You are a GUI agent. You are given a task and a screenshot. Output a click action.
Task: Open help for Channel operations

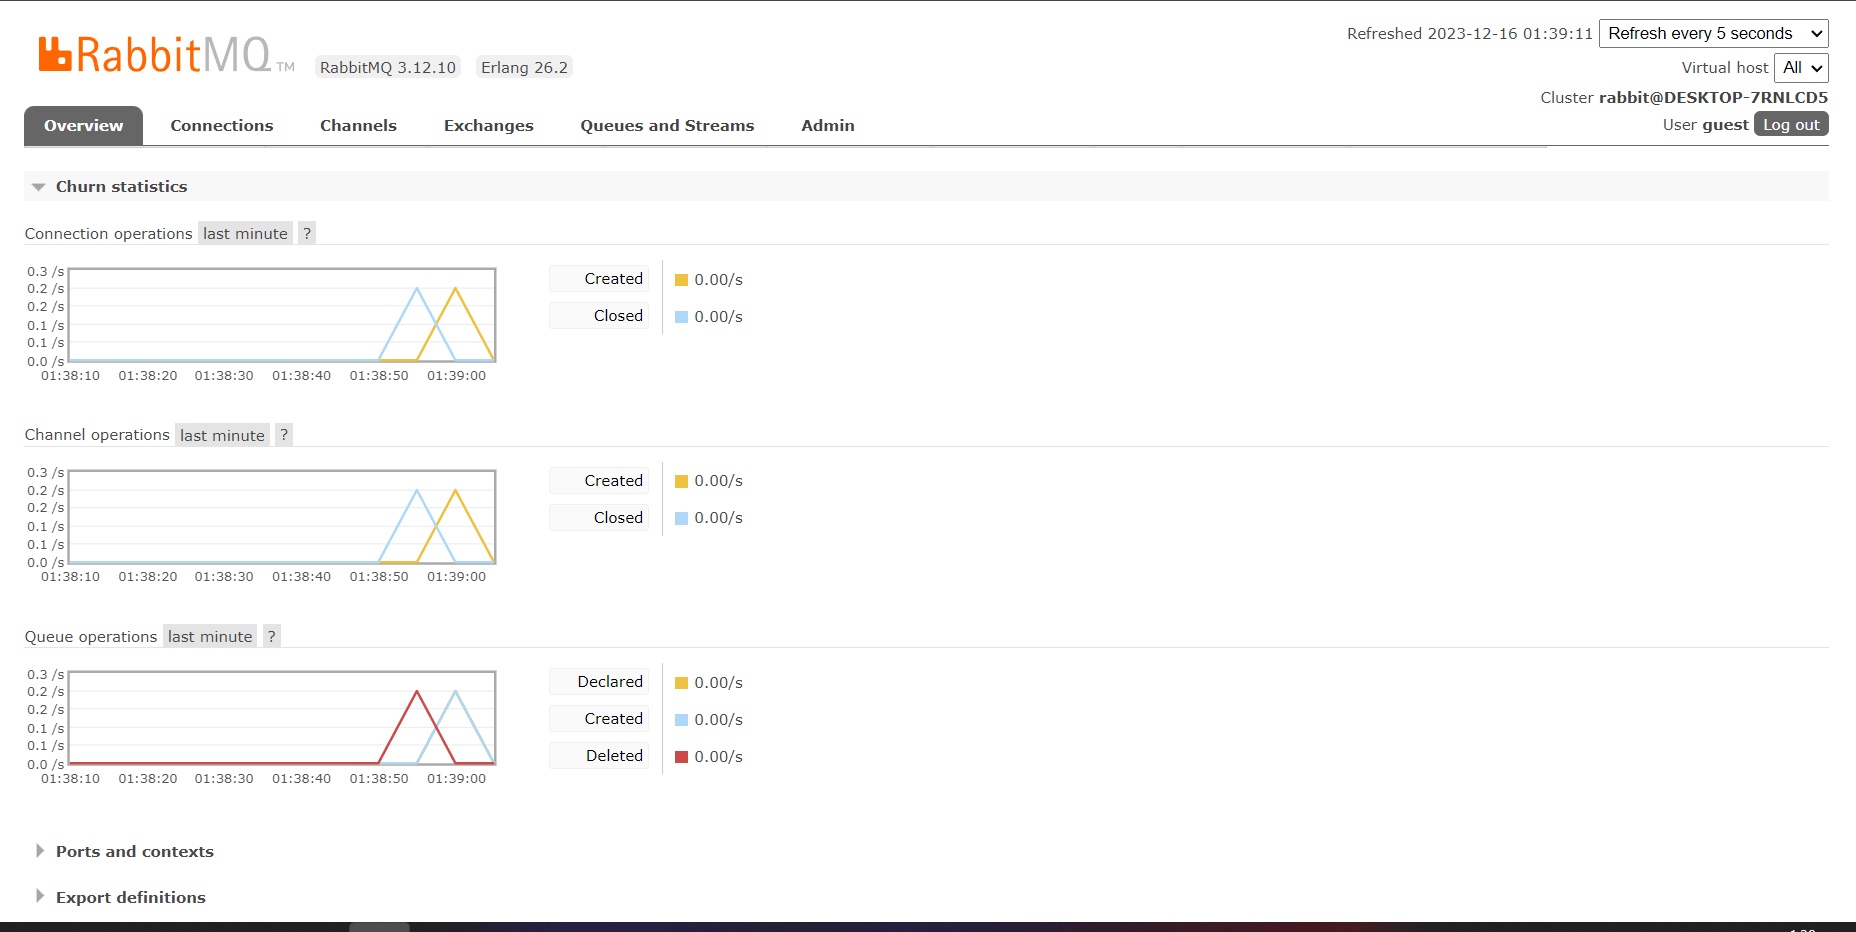tap(284, 435)
